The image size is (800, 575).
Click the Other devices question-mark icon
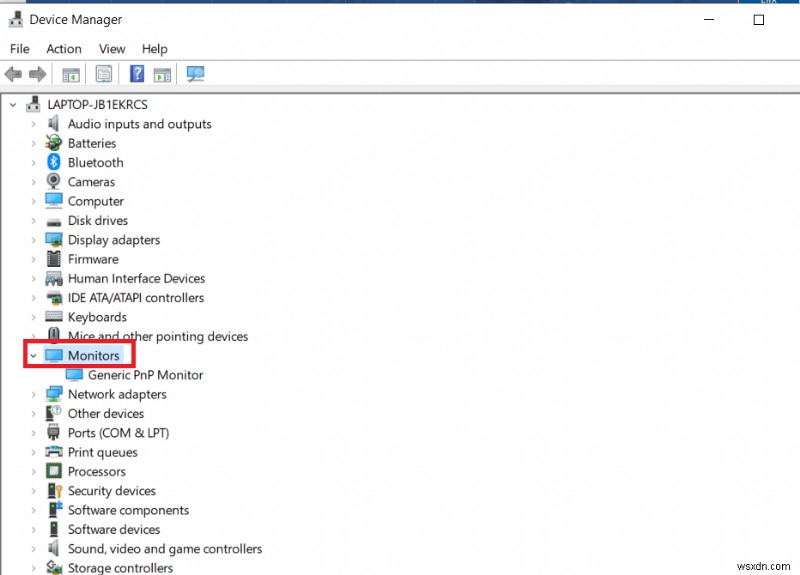54,413
